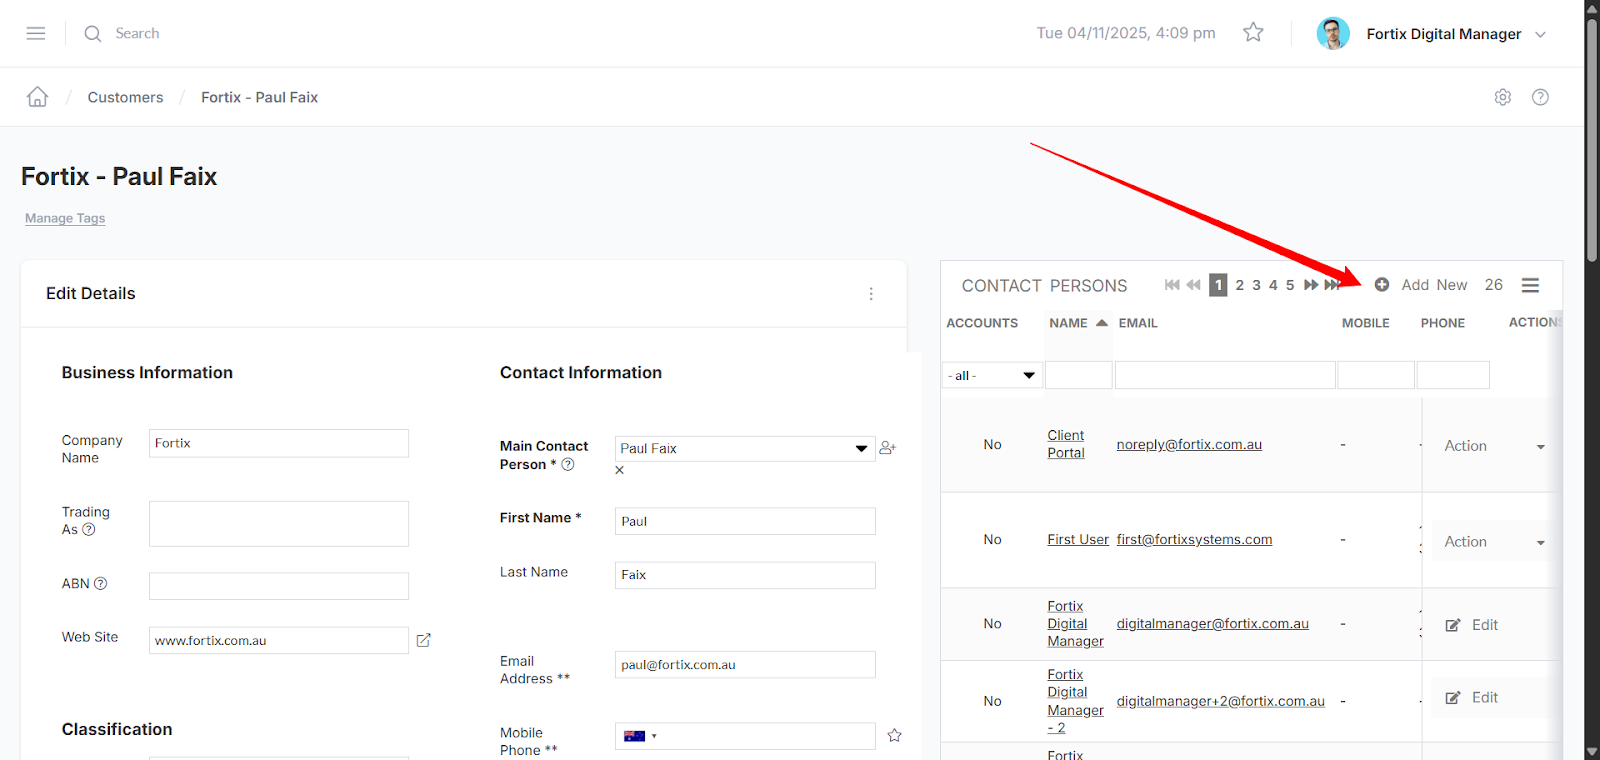Viewport: 1600px width, 760px height.
Task: Click the Email Address input field
Action: click(745, 665)
